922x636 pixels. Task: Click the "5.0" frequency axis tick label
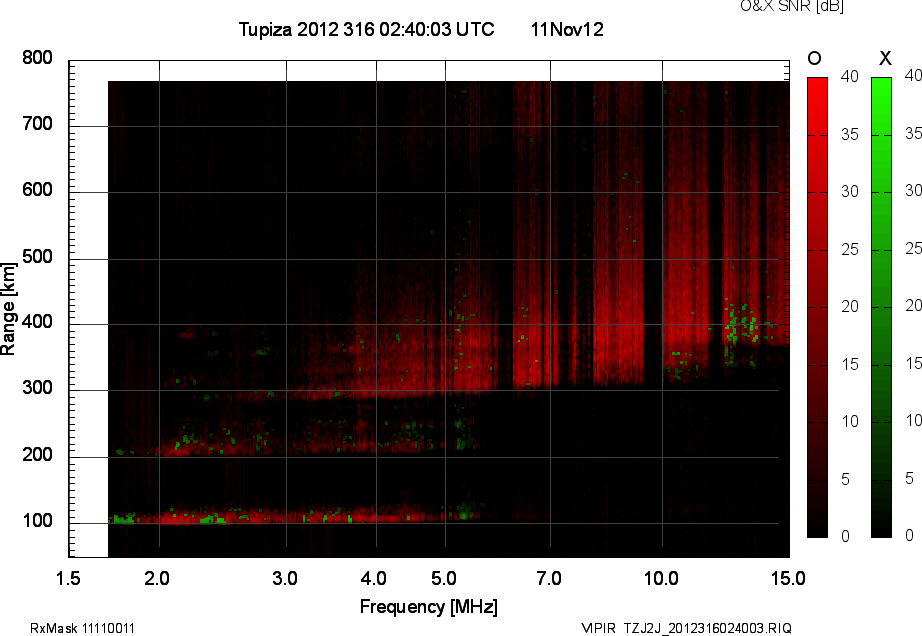pyautogui.click(x=443, y=578)
